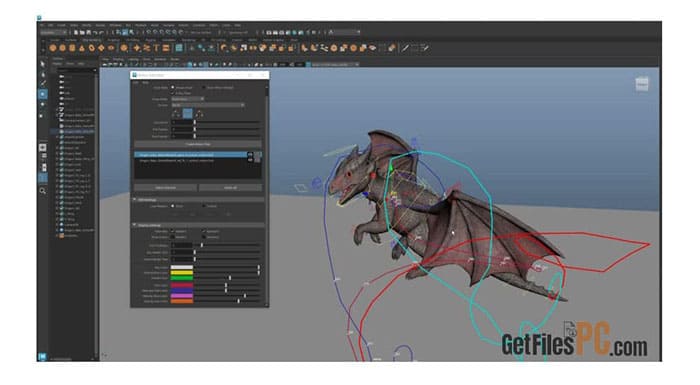Click the pink color swatch

point(182,296)
